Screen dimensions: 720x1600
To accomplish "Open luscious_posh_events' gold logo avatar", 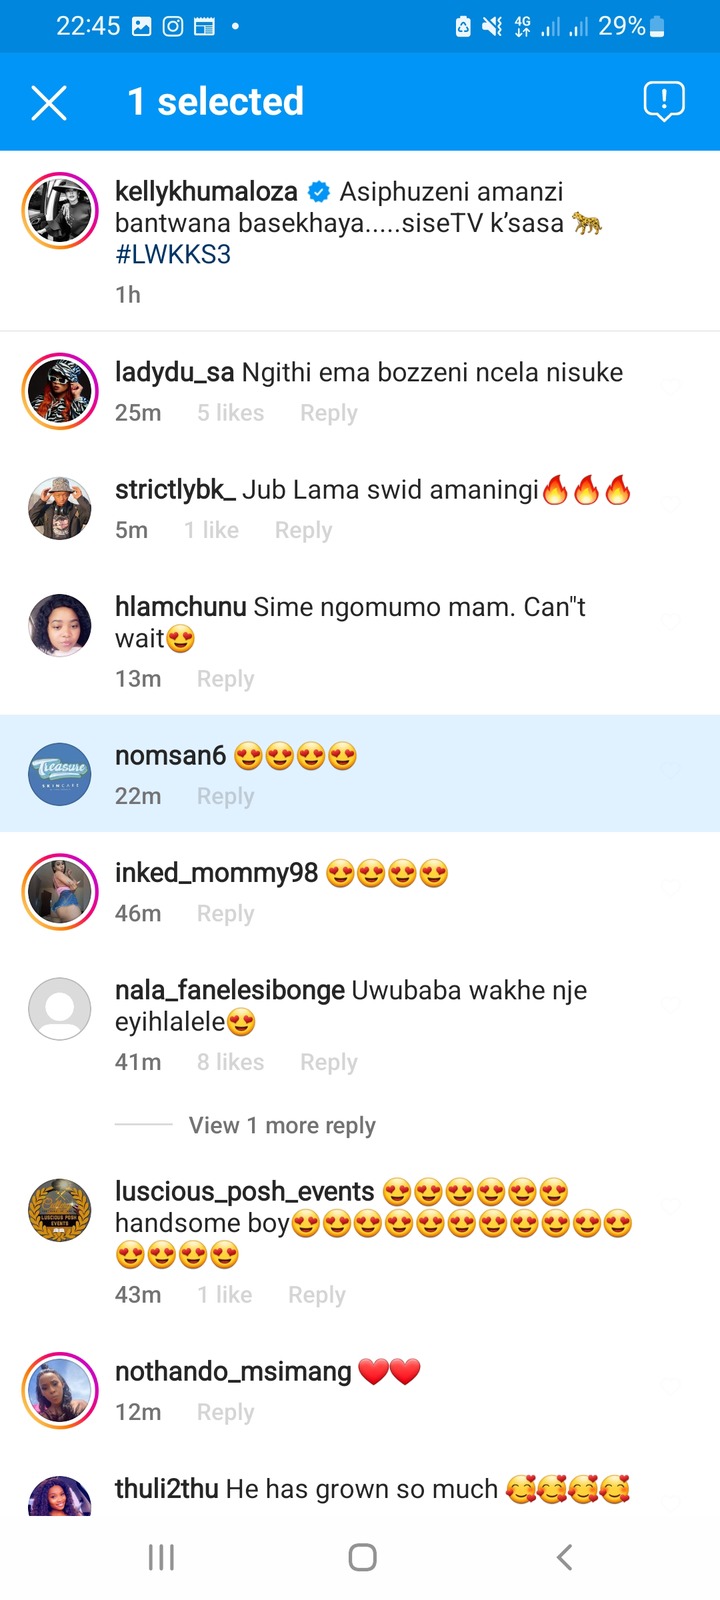I will pos(60,1210).
